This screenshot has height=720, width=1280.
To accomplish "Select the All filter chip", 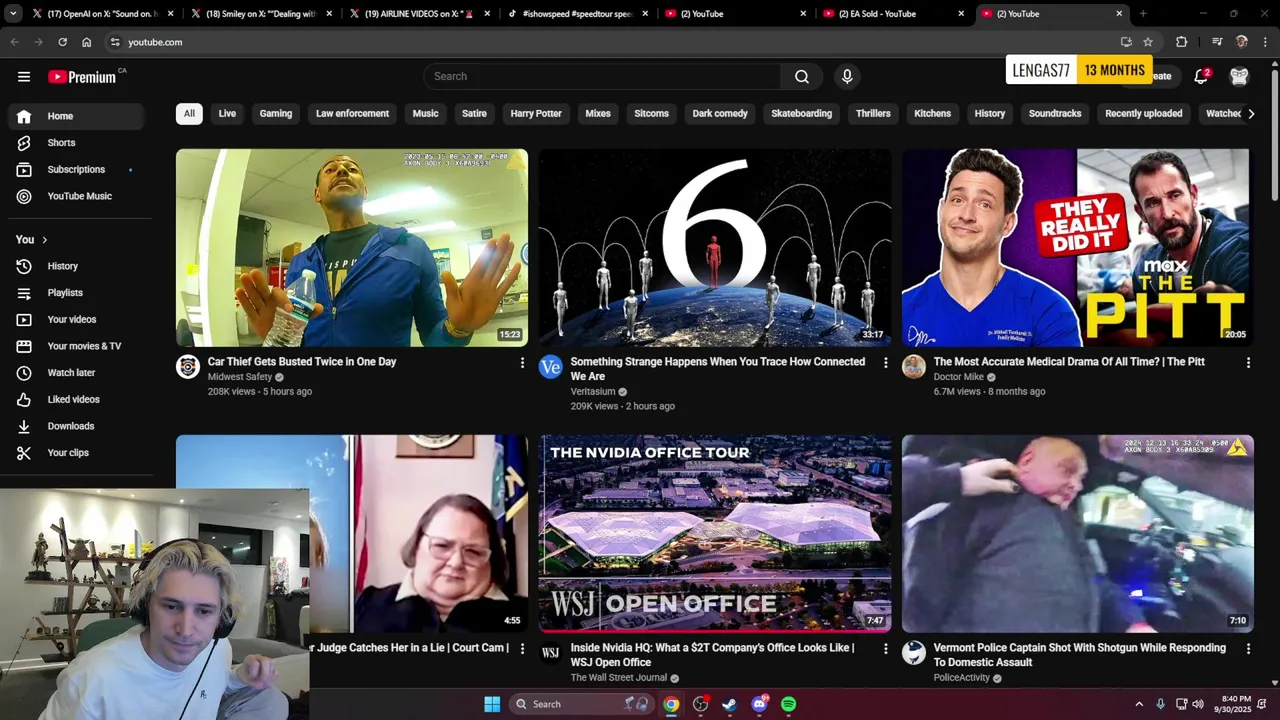I will point(189,114).
